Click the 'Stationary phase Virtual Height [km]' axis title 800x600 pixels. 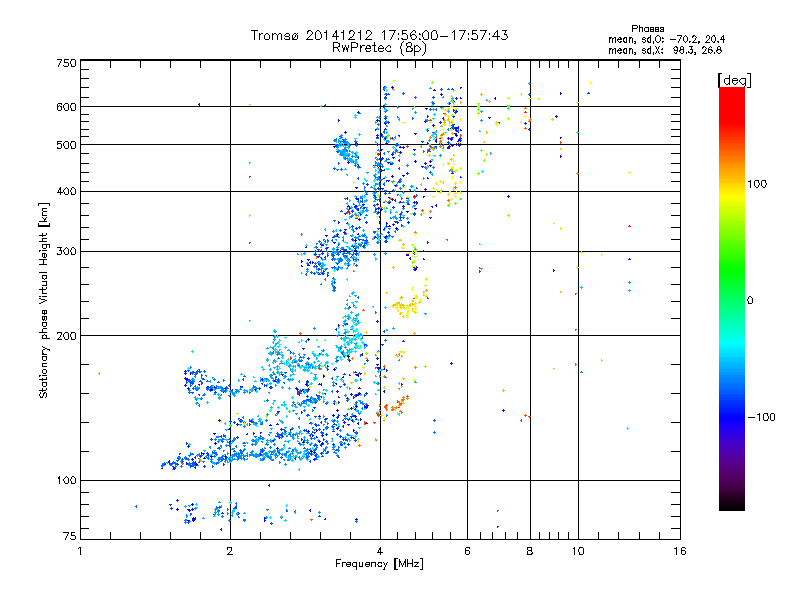pyautogui.click(x=44, y=300)
